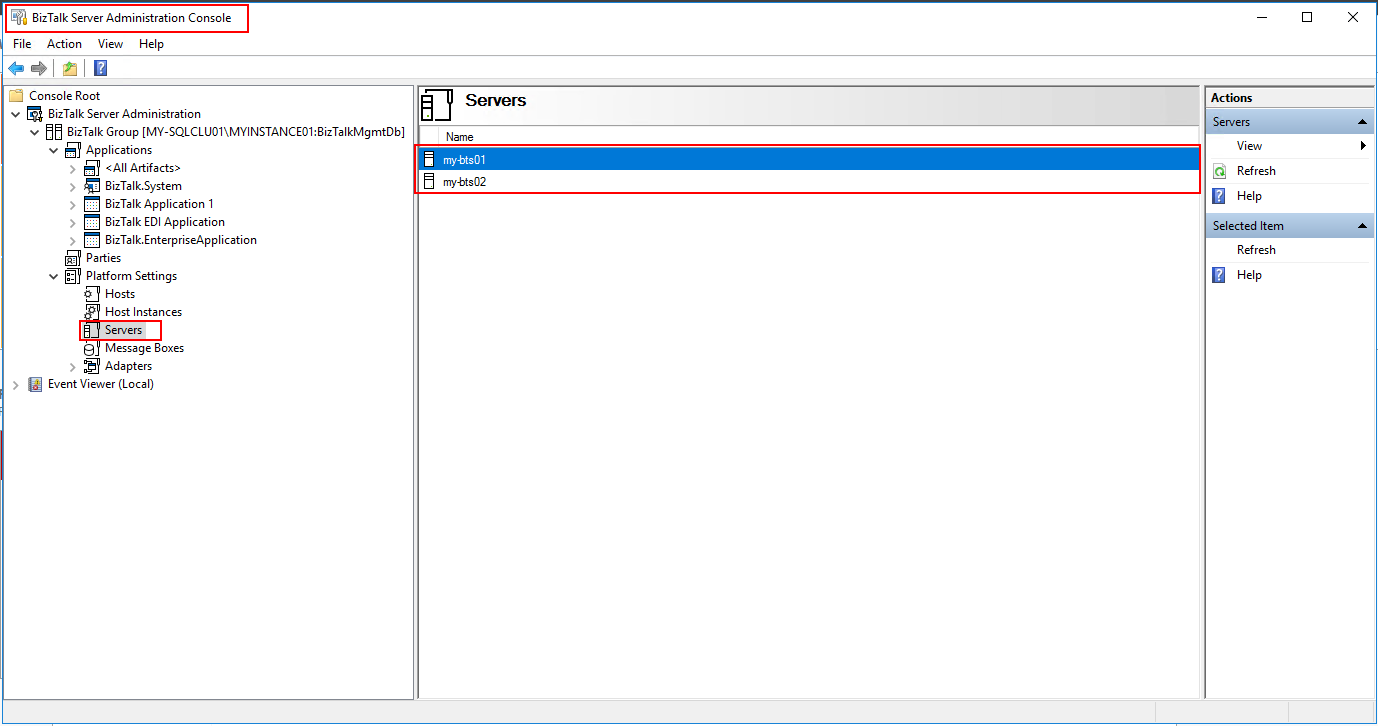This screenshot has height=726, width=1378.
Task: Click the Event Viewer (Local) icon
Action: pyautogui.click(x=35, y=384)
